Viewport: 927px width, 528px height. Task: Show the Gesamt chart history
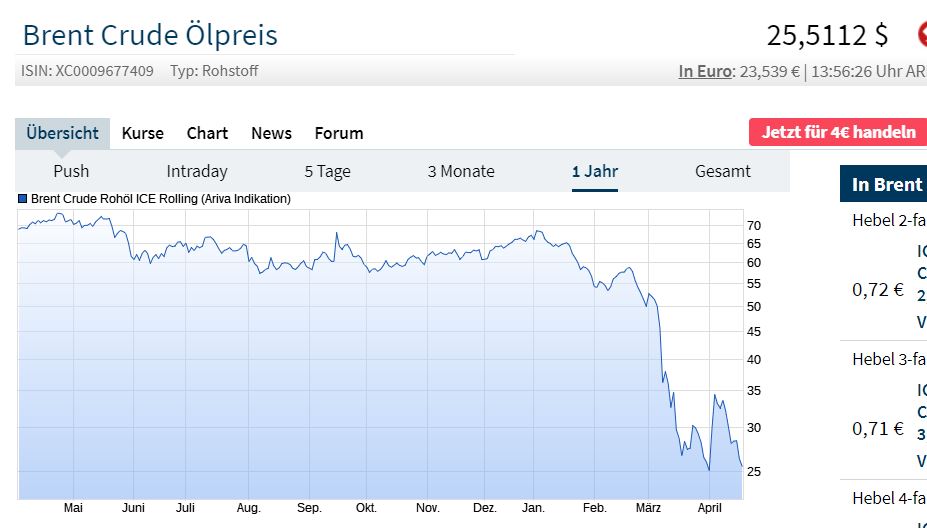point(723,171)
